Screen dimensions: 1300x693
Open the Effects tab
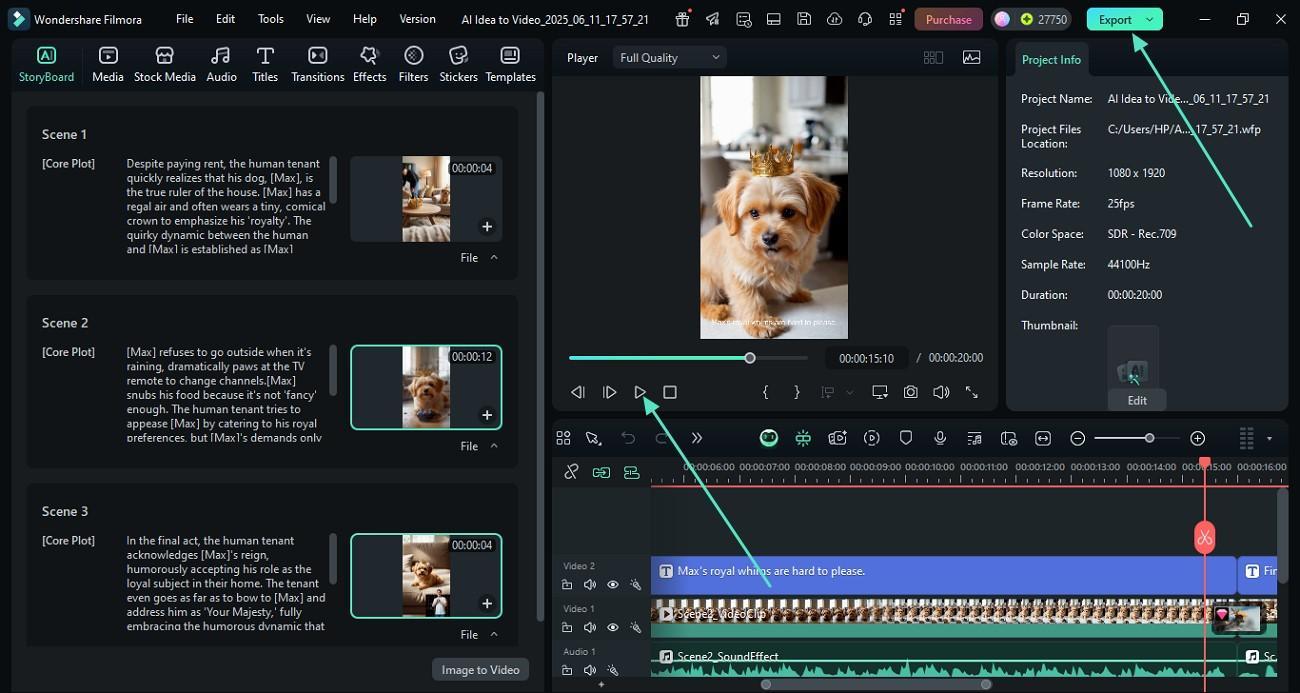(369, 64)
